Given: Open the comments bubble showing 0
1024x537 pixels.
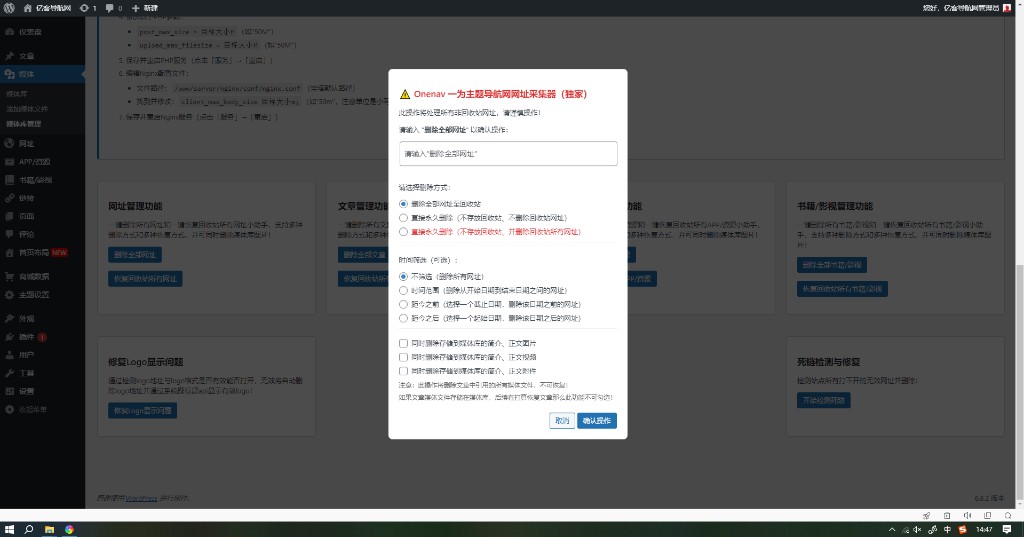Looking at the screenshot, I should (114, 8).
